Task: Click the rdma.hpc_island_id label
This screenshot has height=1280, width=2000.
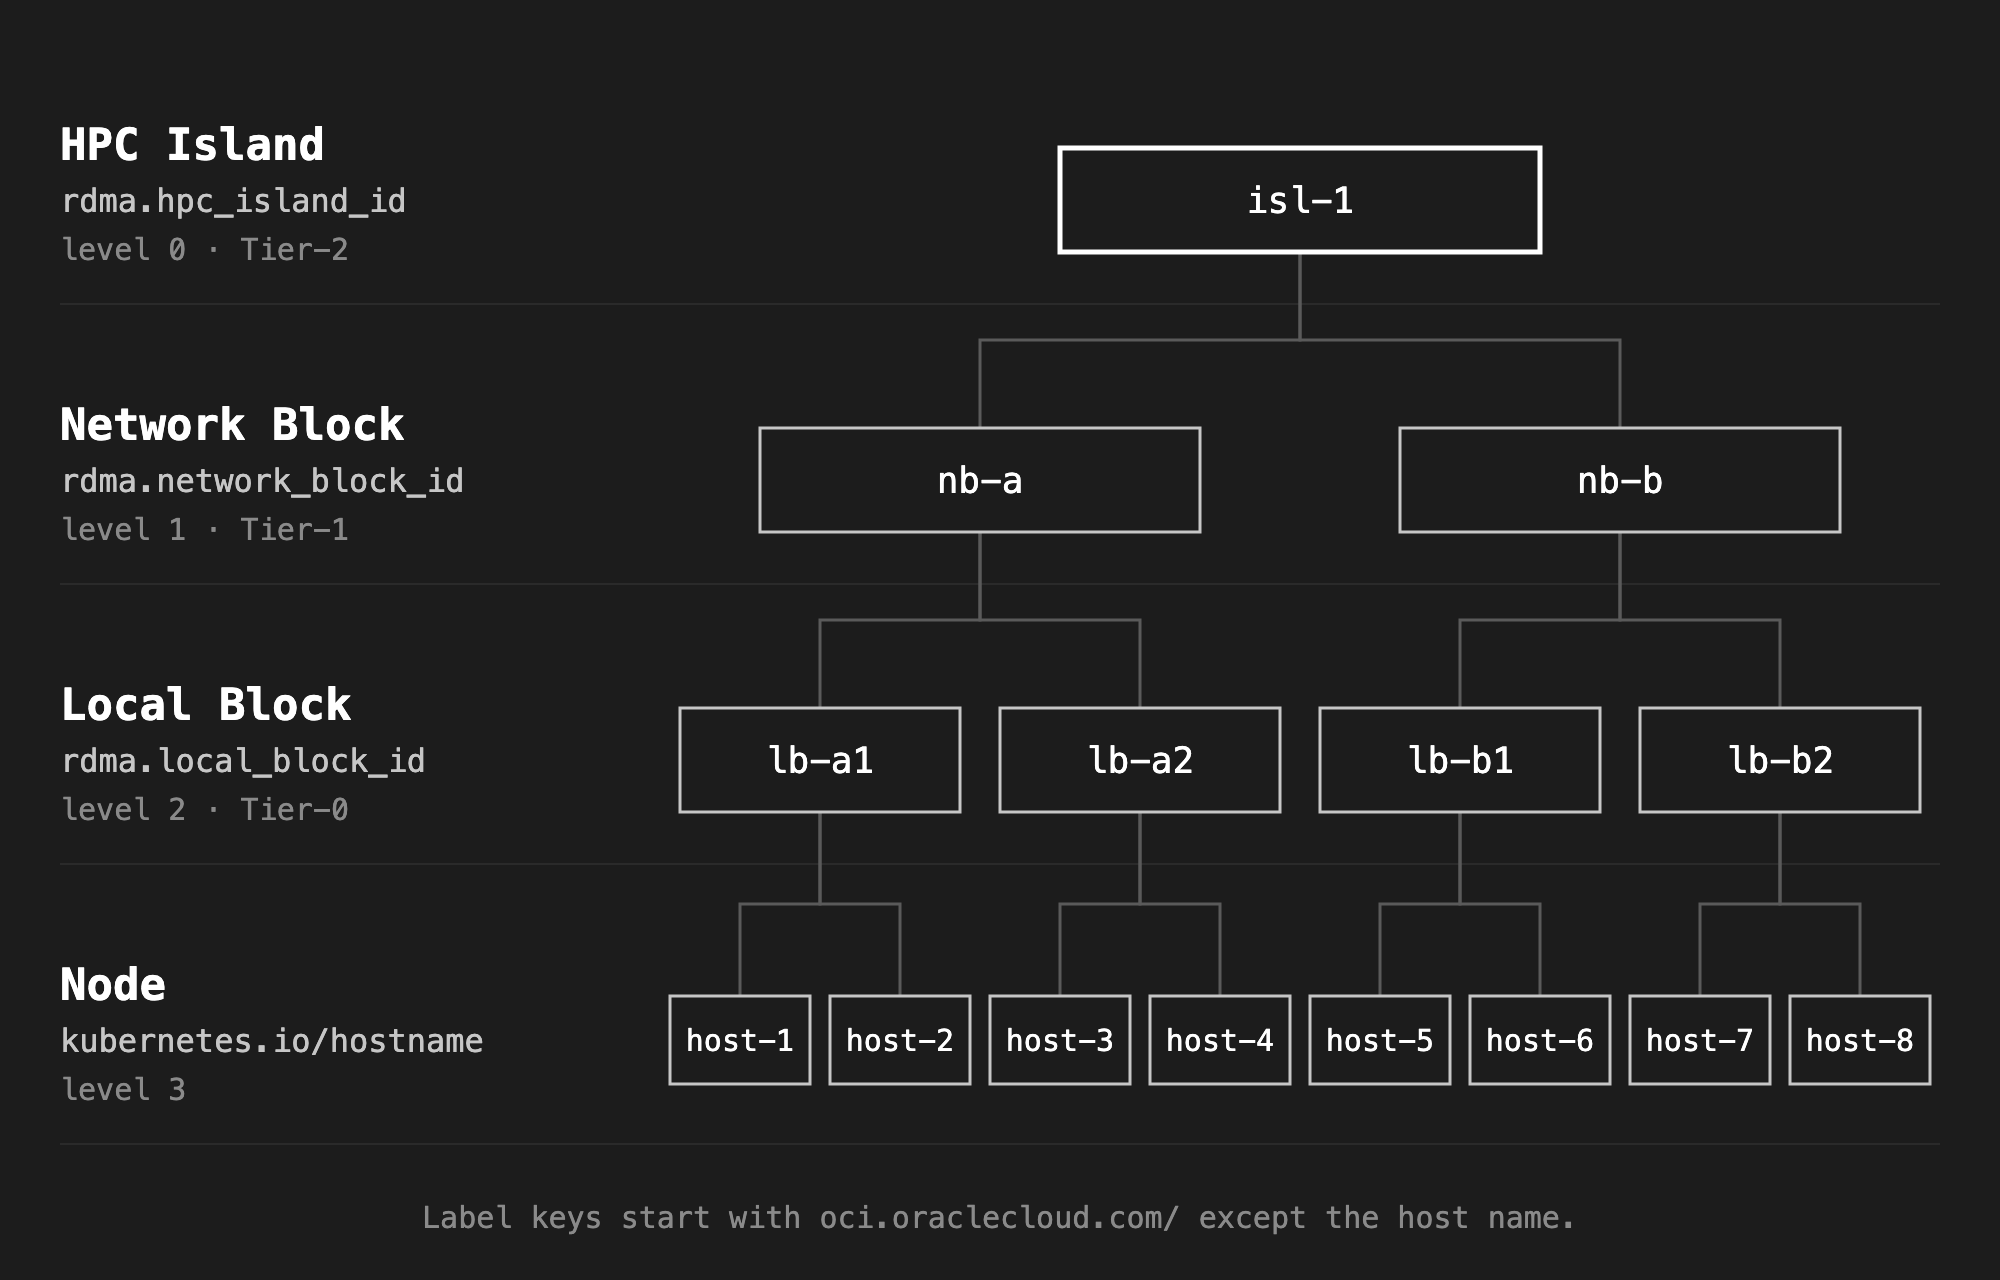Action: 233,202
